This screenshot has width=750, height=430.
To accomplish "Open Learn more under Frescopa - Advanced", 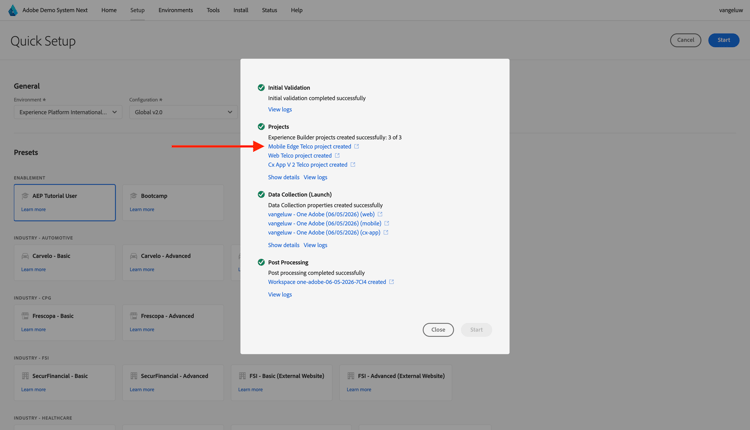I will [x=142, y=330].
